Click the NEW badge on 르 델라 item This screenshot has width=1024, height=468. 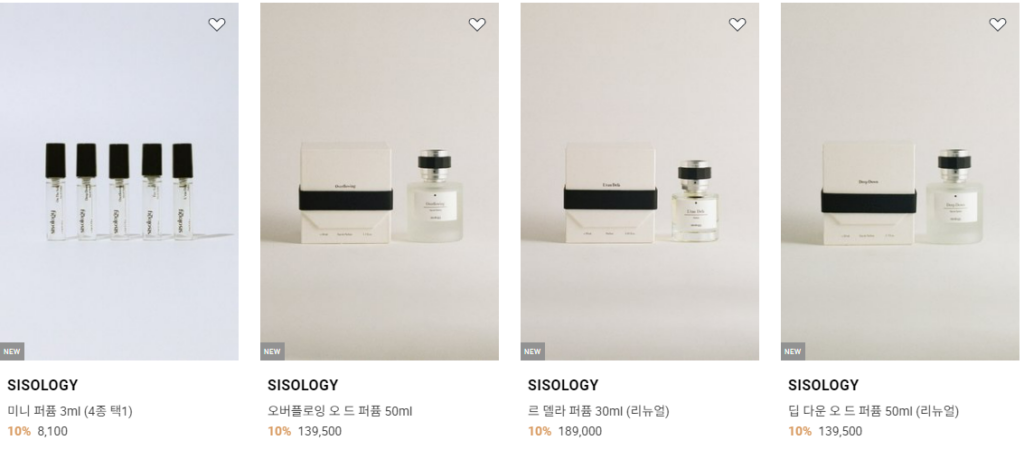click(x=532, y=351)
